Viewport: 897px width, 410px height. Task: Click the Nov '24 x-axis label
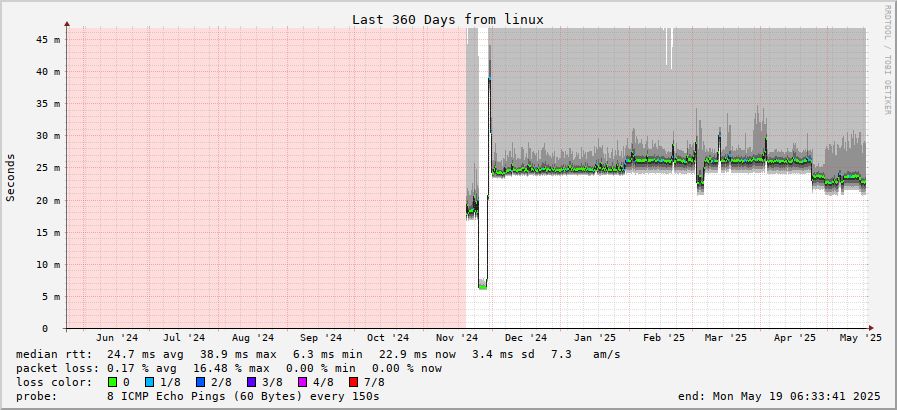[458, 338]
